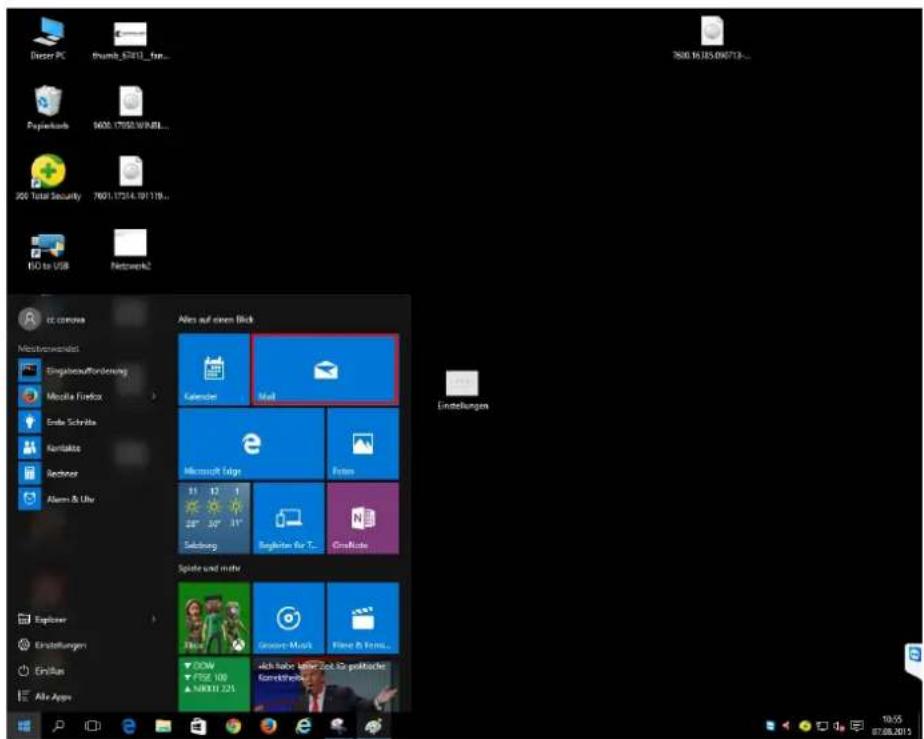Select Dieser PC desktop icon
Image resolution: width=924 pixels, height=739 pixels.
[48, 38]
